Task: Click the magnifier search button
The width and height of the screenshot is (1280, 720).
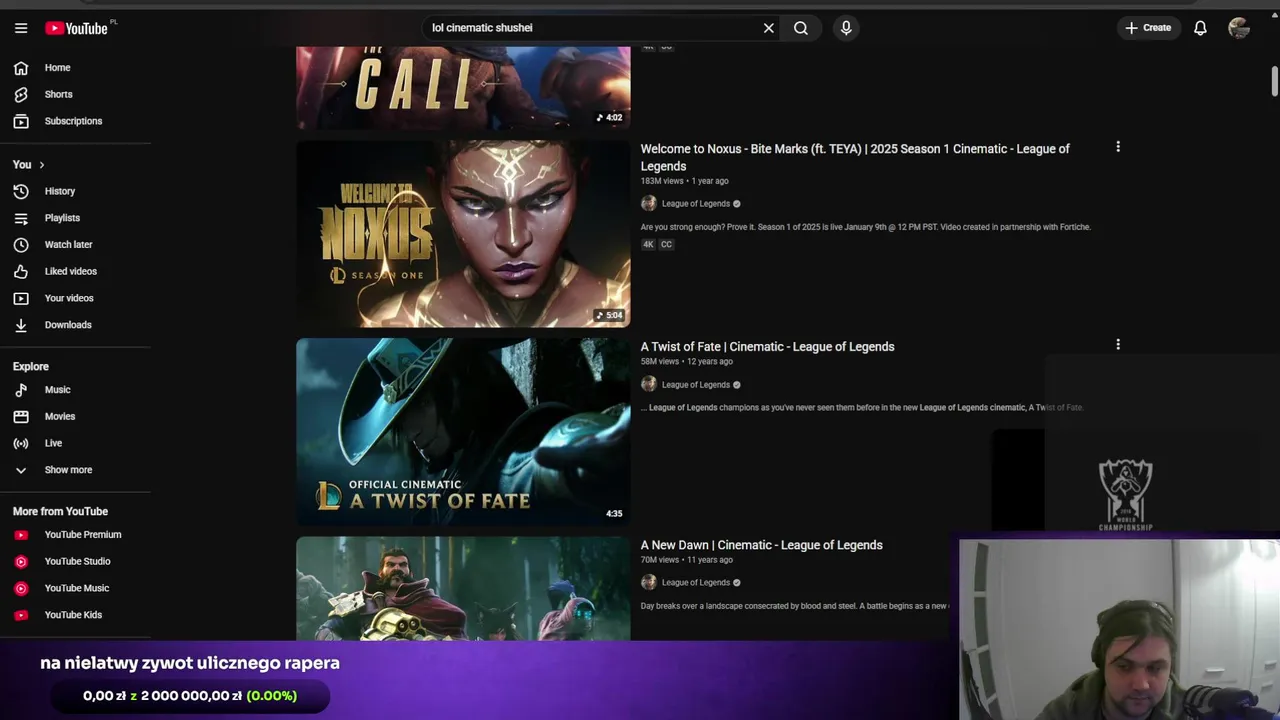Action: (801, 28)
